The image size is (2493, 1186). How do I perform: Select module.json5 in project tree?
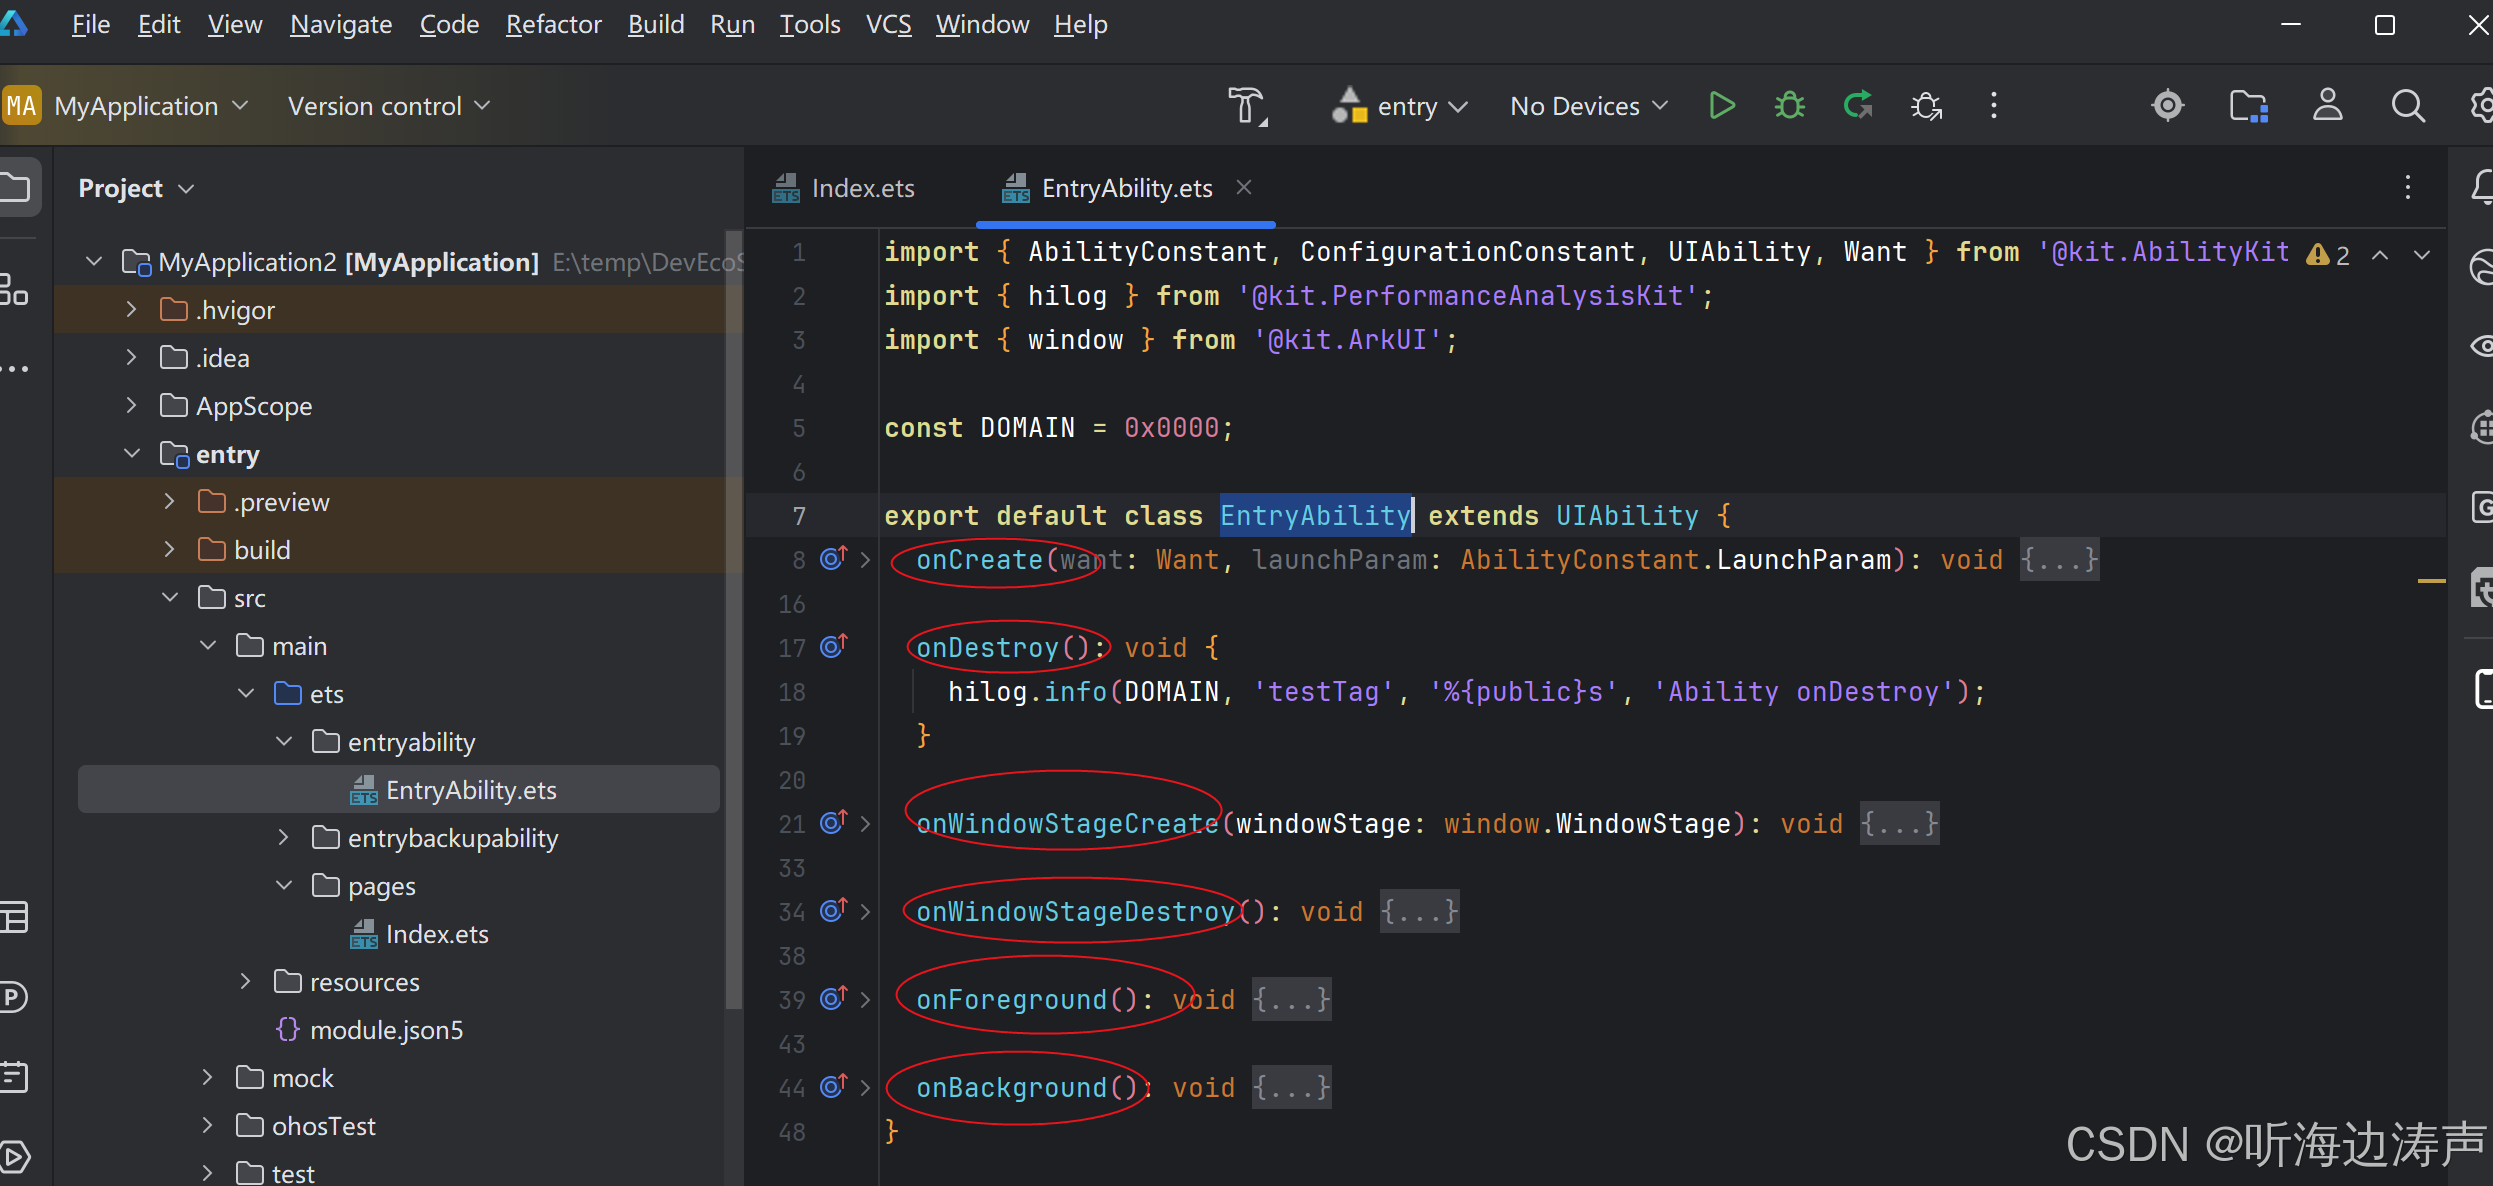(386, 1029)
